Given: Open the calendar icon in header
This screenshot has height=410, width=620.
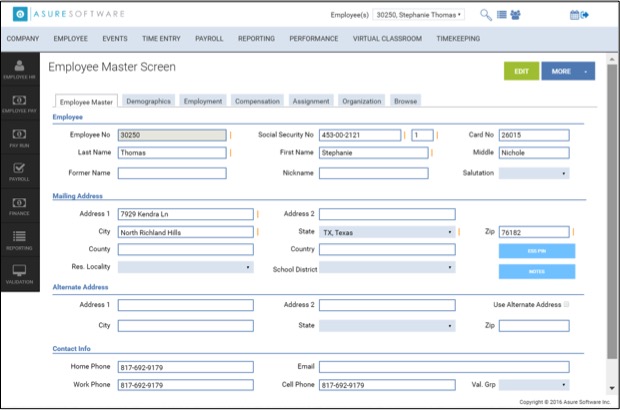Looking at the screenshot, I should [574, 15].
